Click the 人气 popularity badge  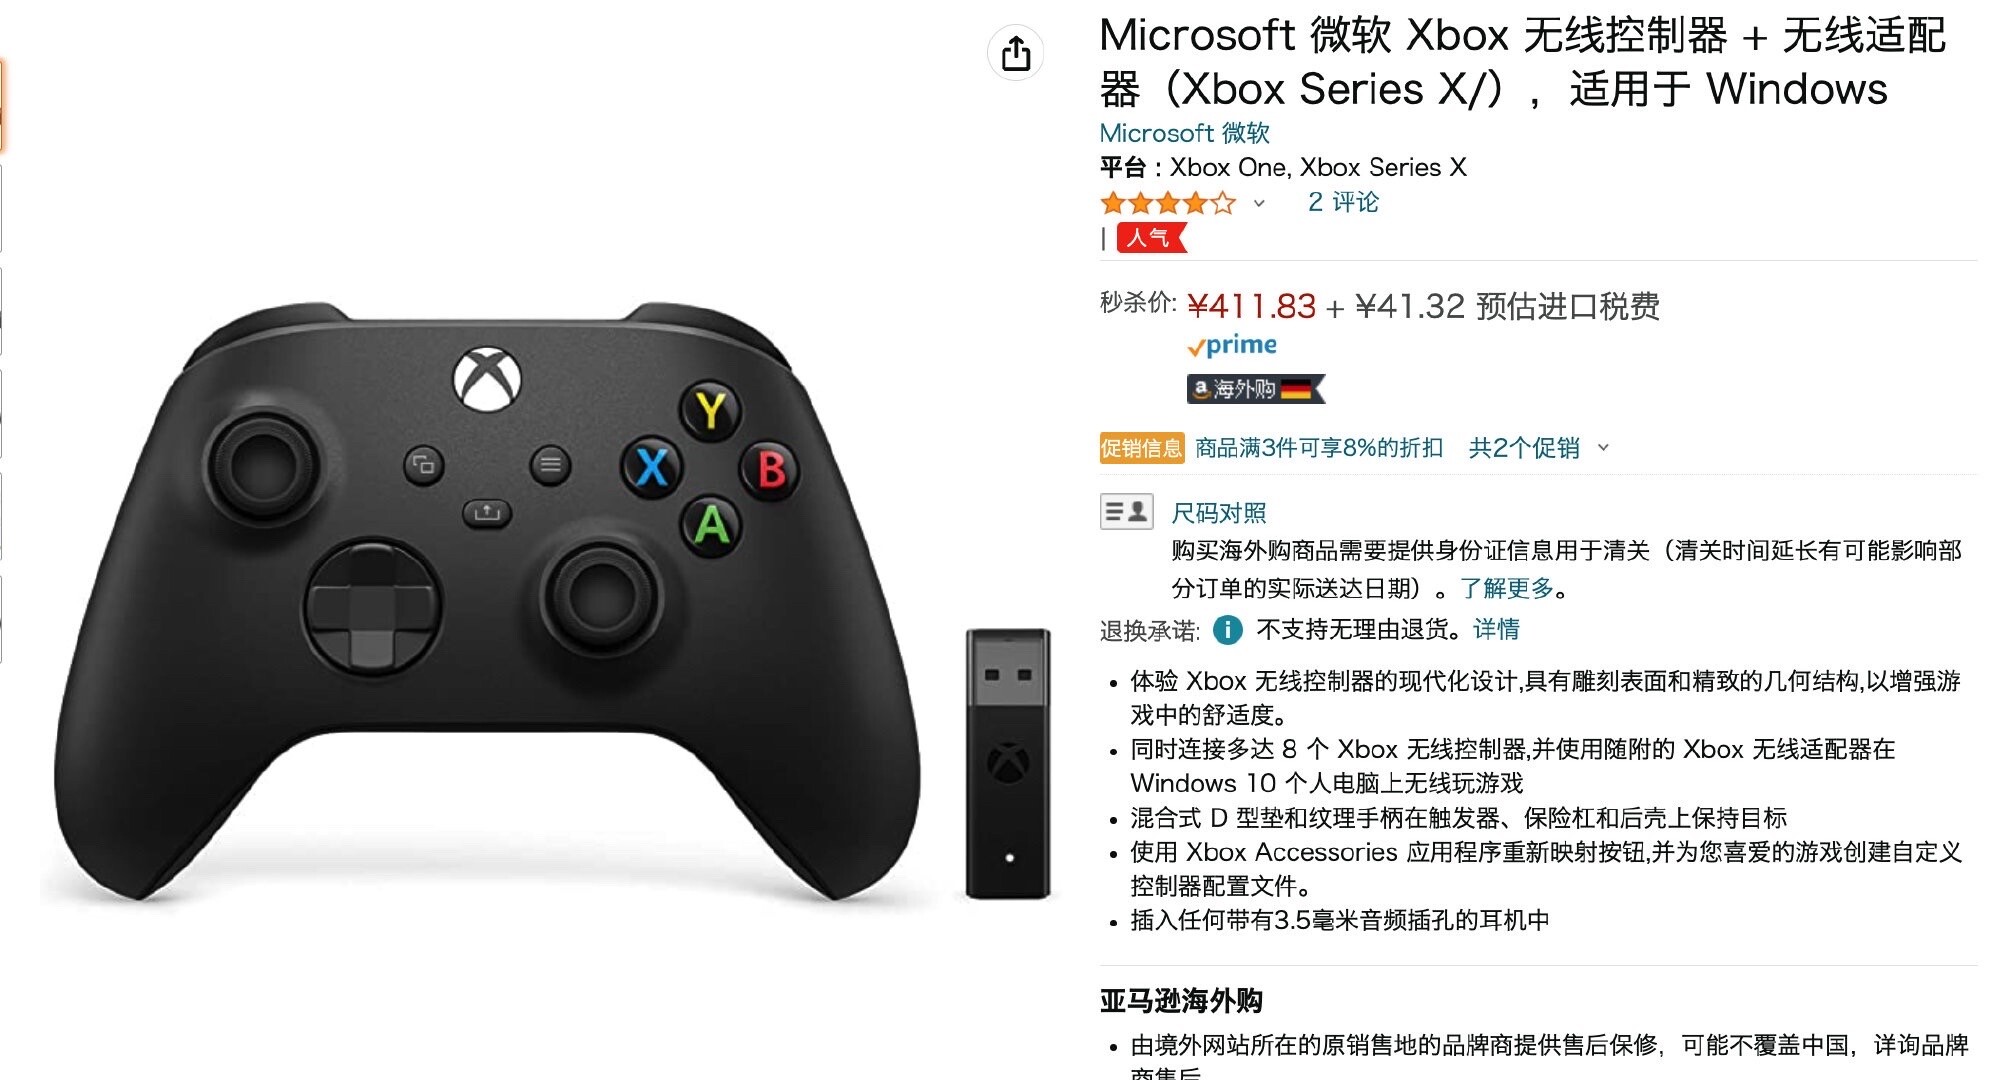click(1151, 238)
